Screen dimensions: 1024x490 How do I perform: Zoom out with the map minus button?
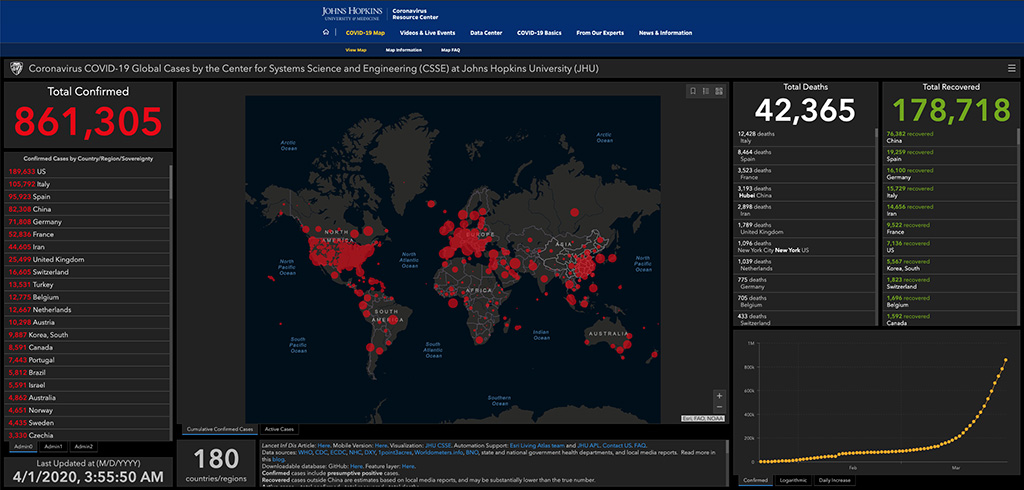(x=719, y=407)
